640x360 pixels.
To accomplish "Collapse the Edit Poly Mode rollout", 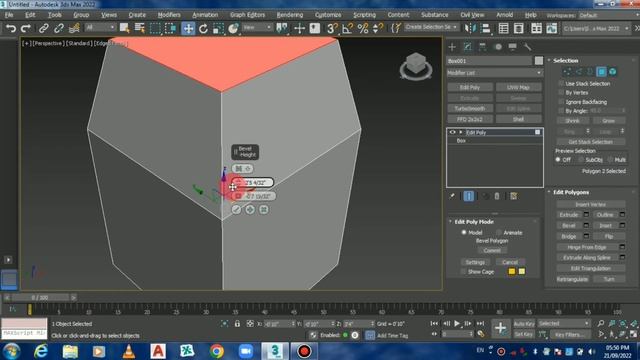I will [474, 222].
